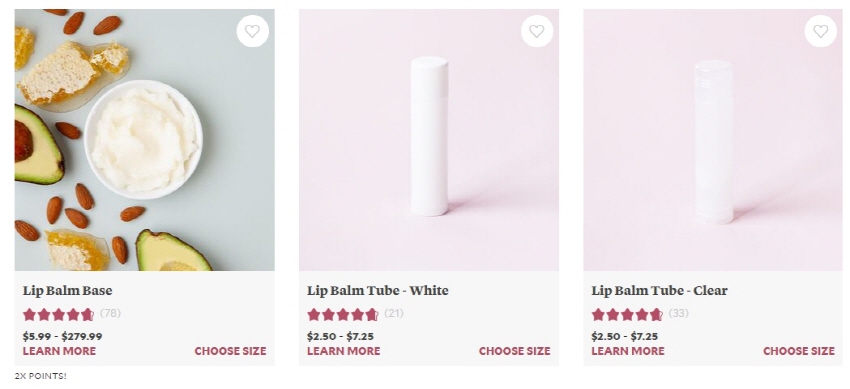This screenshot has width=850, height=389.
Task: View the 33 reviews count
Action: pyautogui.click(x=678, y=313)
